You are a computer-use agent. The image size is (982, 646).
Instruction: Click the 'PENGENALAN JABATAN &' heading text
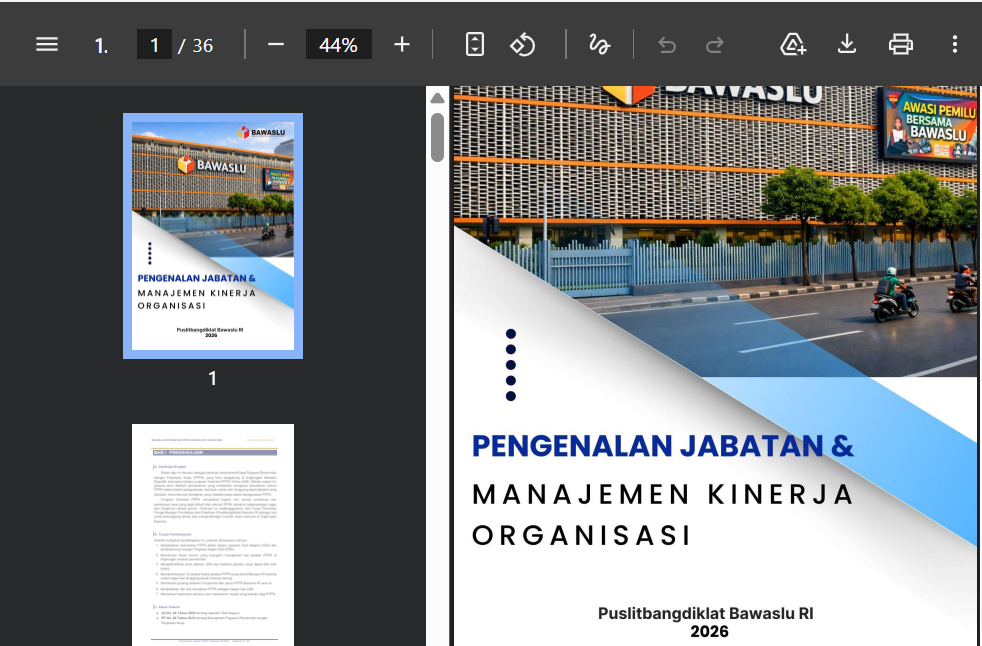[663, 446]
